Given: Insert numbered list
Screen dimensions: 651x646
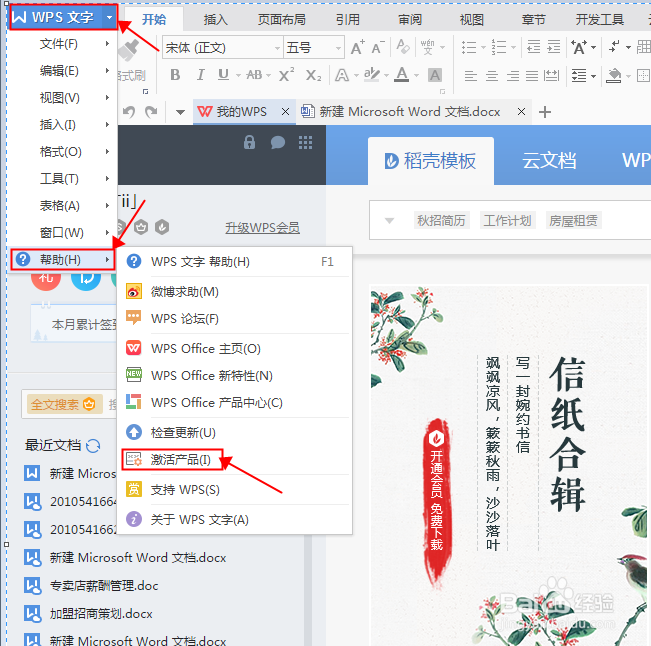Looking at the screenshot, I should 499,47.
